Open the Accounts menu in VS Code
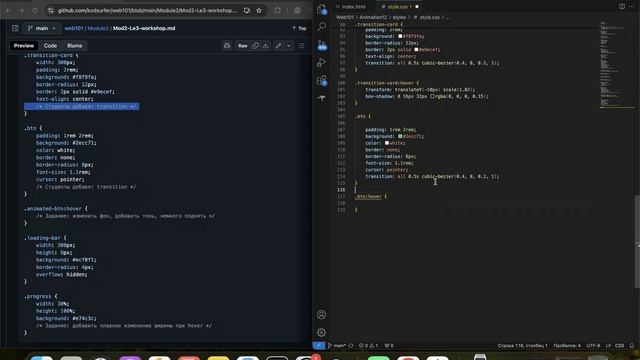The width and height of the screenshot is (640, 360). click(x=322, y=315)
